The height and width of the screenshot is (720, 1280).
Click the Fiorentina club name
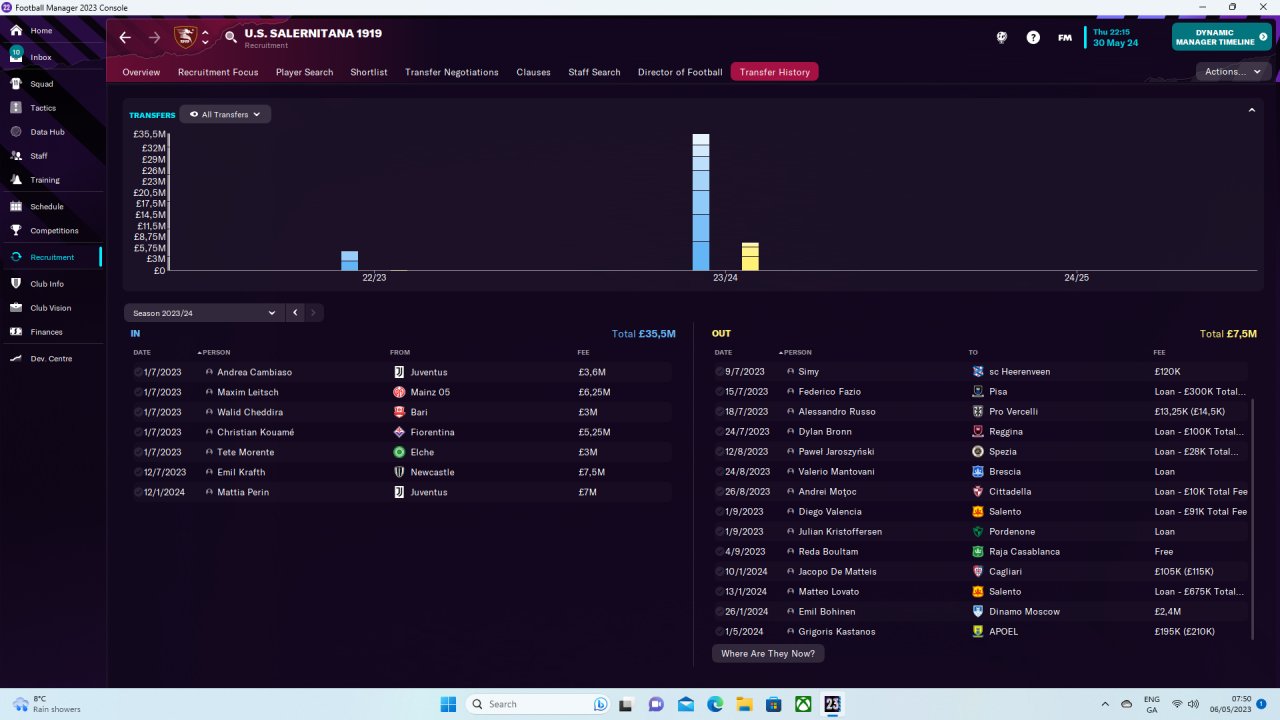pos(432,432)
